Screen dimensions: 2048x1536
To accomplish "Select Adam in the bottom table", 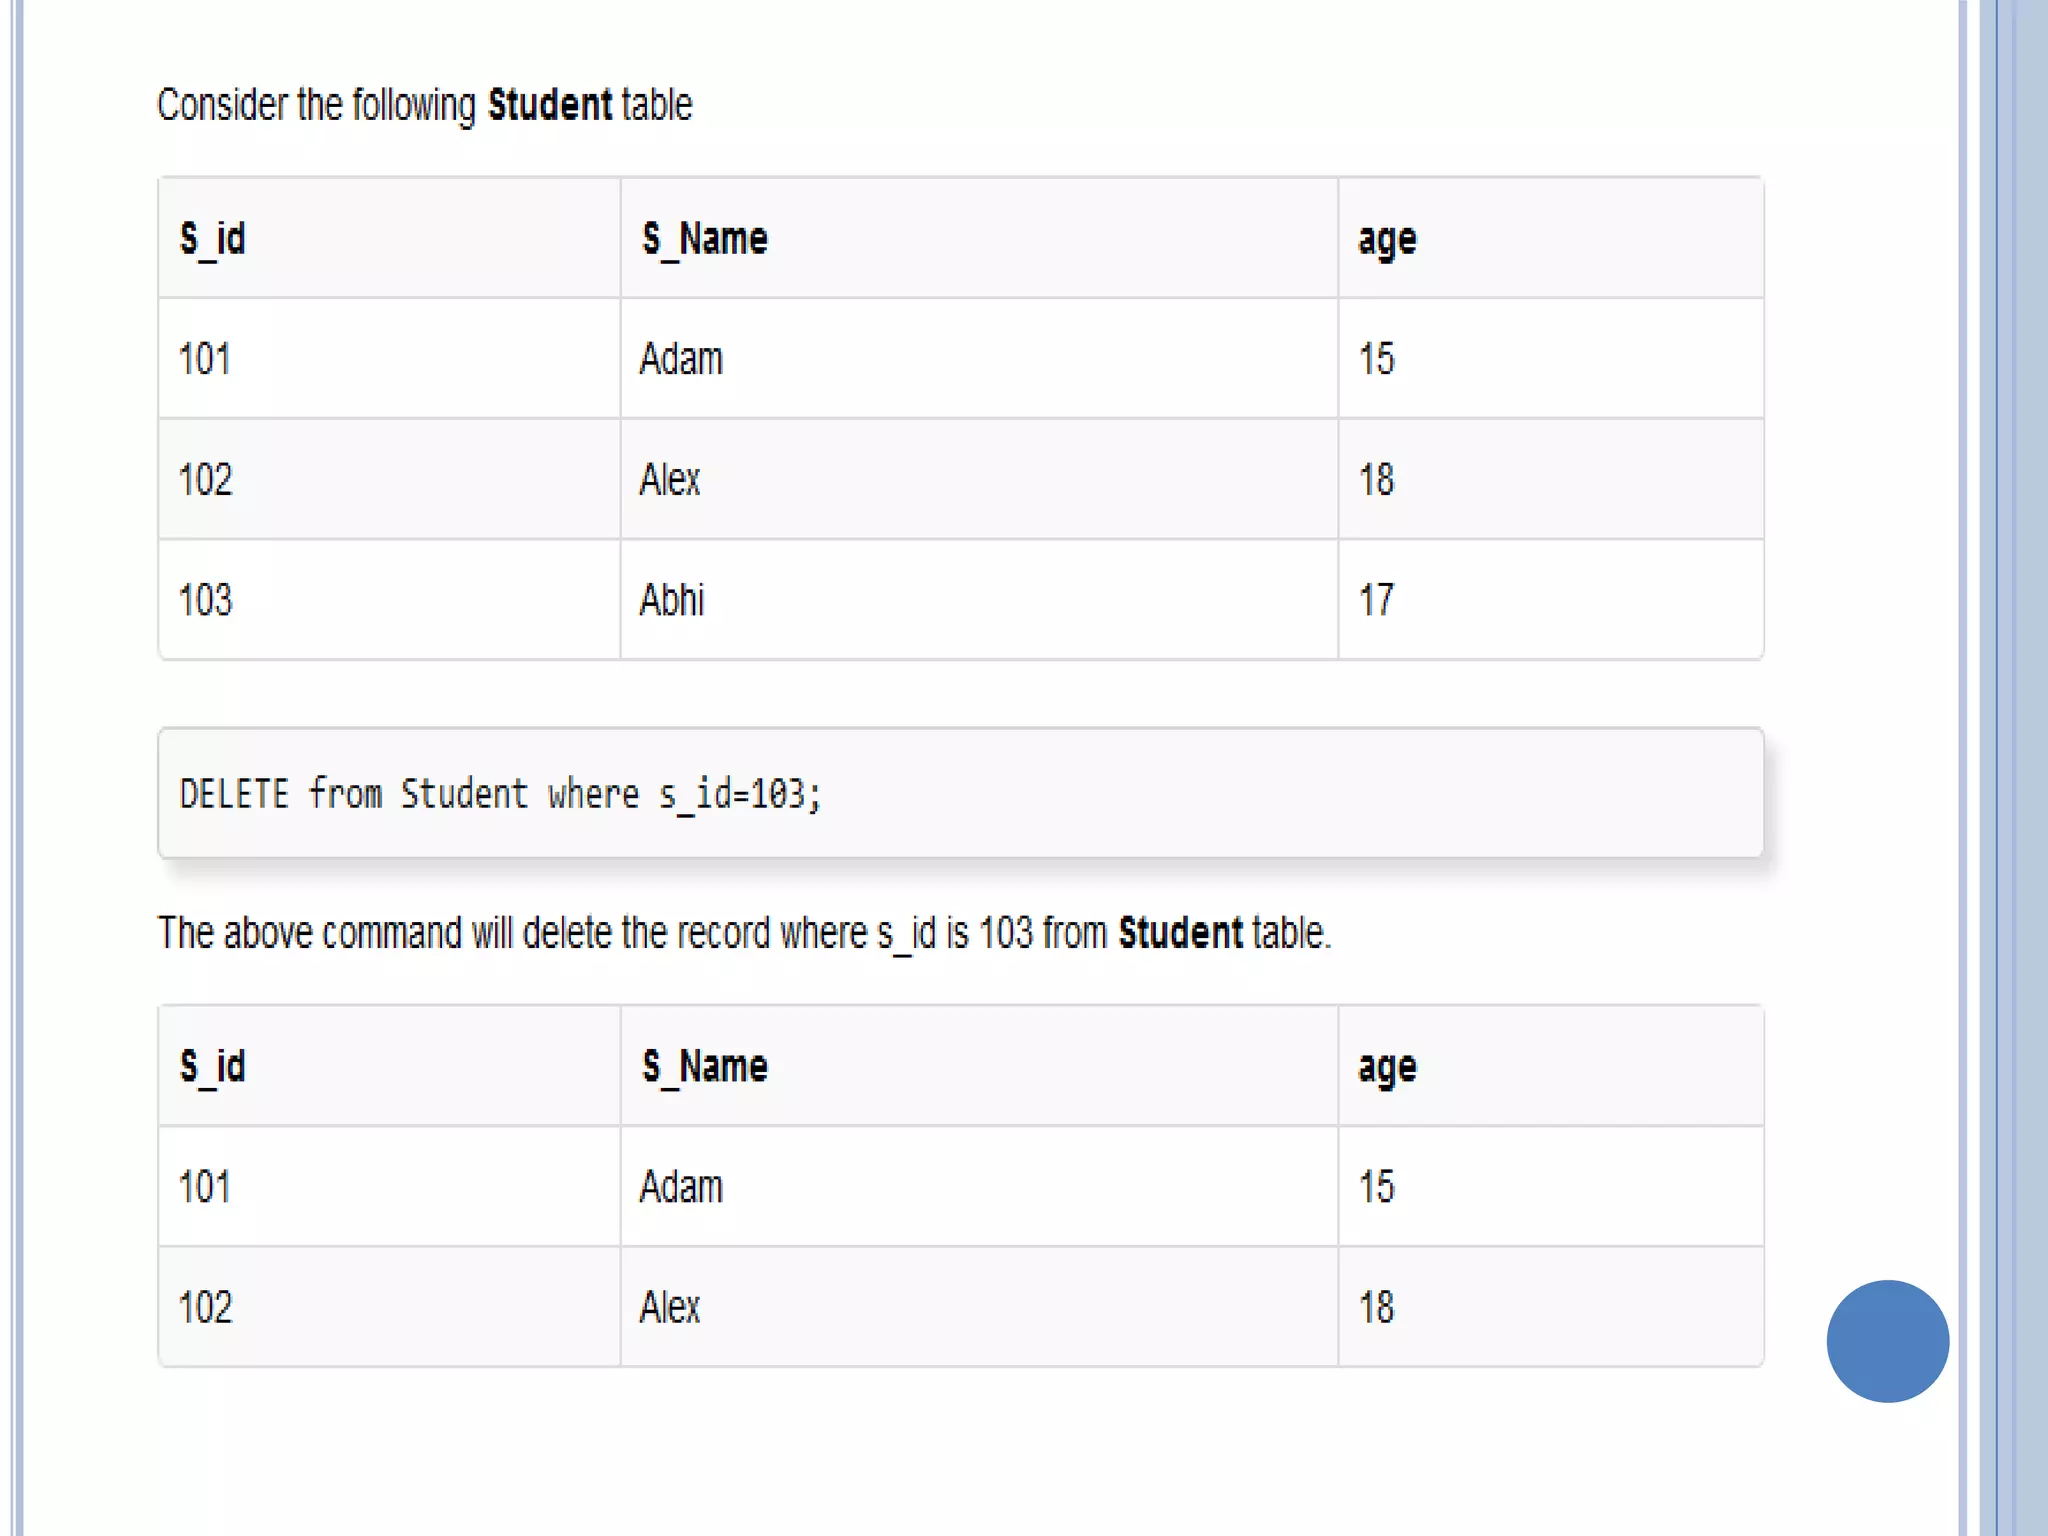I will pyautogui.click(x=681, y=1187).
